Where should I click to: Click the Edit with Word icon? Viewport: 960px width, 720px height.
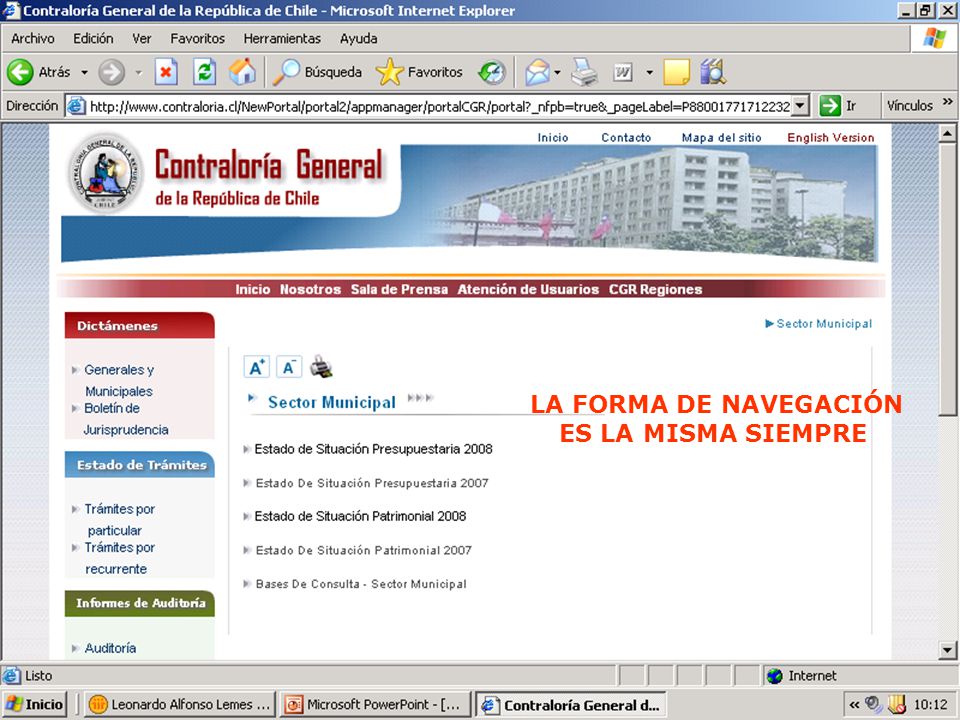pos(623,73)
